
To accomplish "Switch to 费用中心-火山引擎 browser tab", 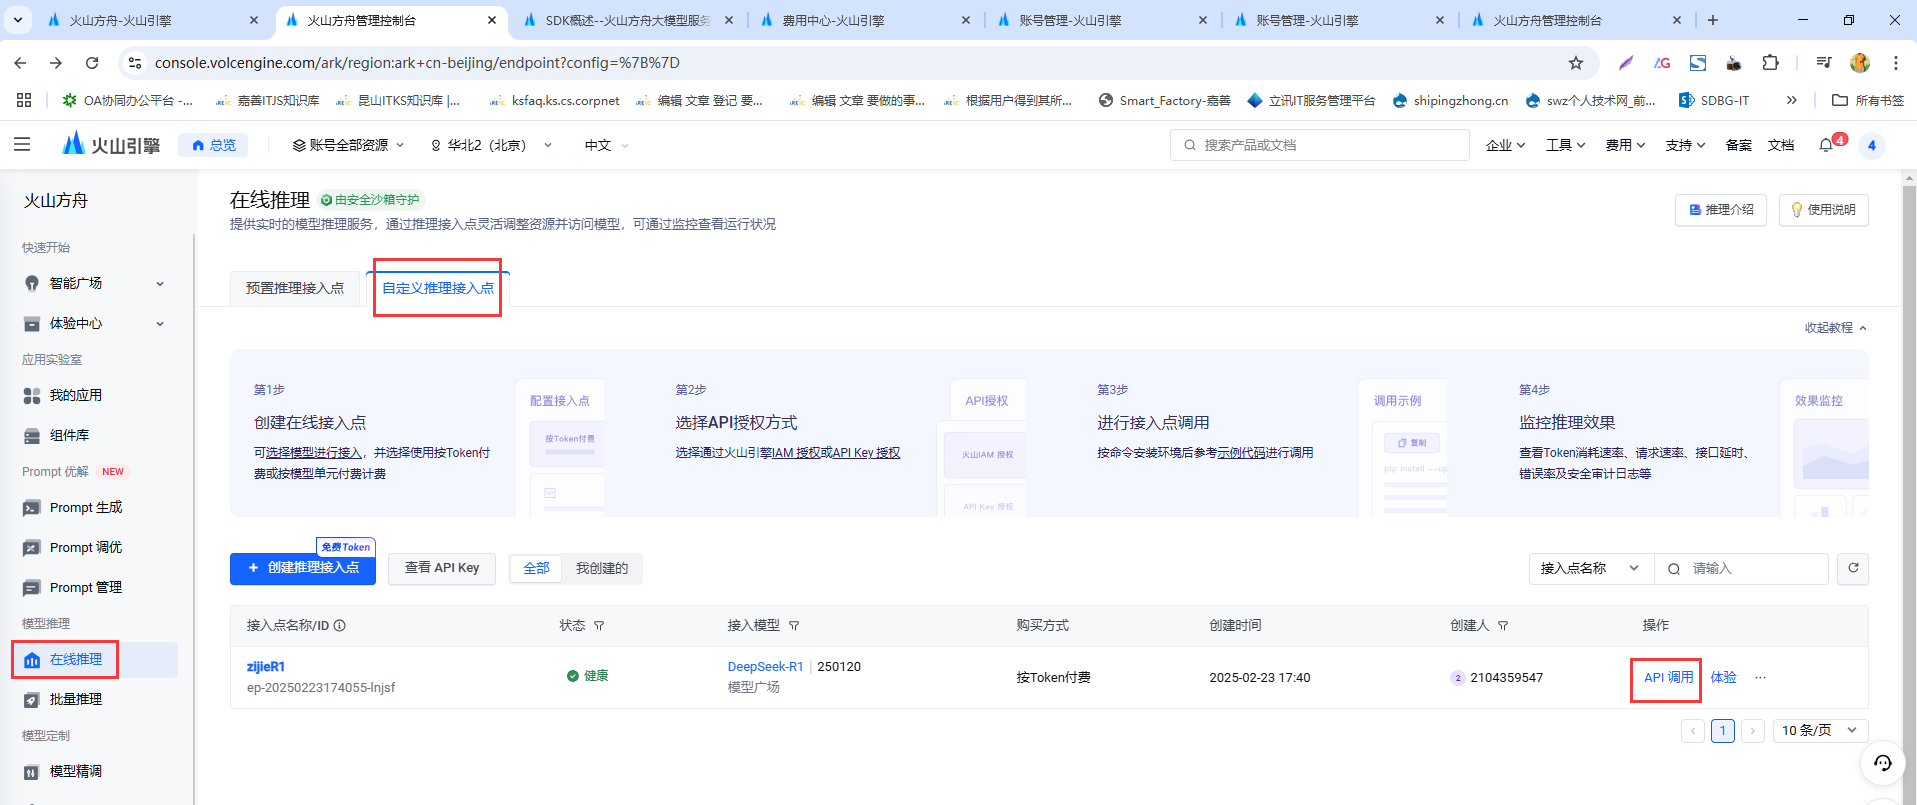I will point(833,20).
